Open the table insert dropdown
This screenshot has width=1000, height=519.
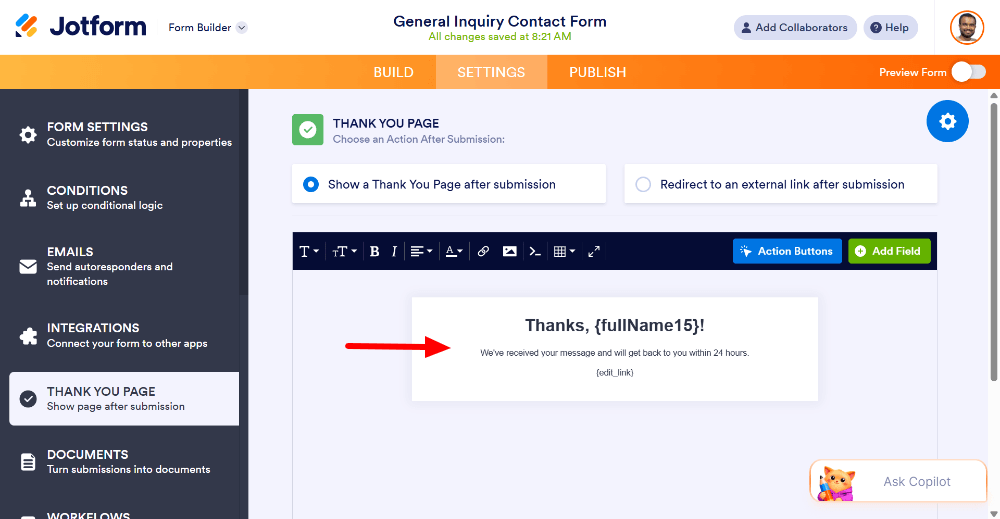(x=564, y=251)
